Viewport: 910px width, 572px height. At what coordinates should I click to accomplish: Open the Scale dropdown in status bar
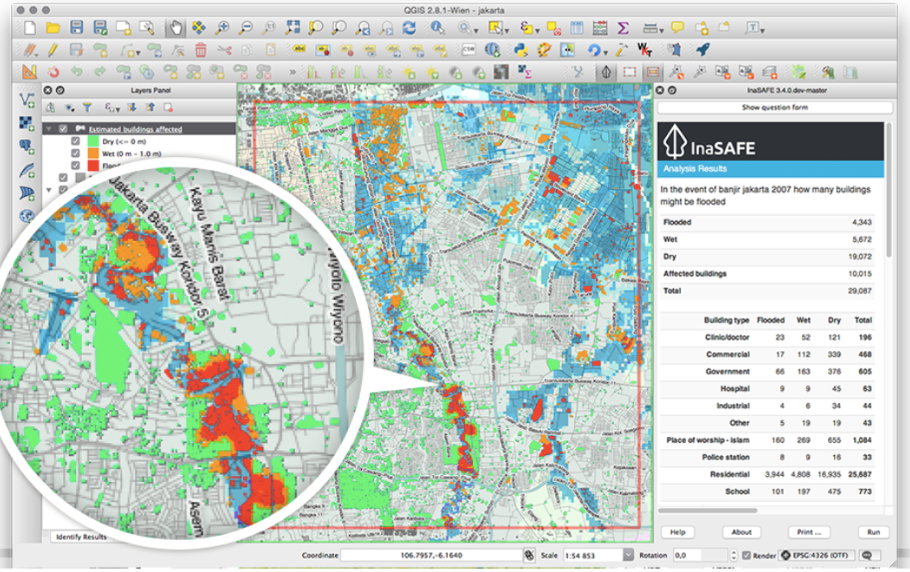coord(627,555)
